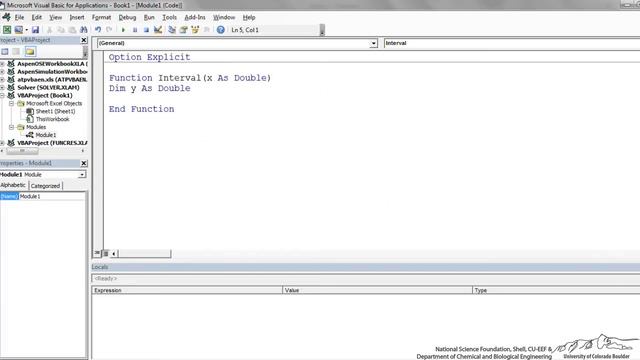This screenshot has height=360, width=640.
Task: Open the Run menu
Action: tap(149, 18)
